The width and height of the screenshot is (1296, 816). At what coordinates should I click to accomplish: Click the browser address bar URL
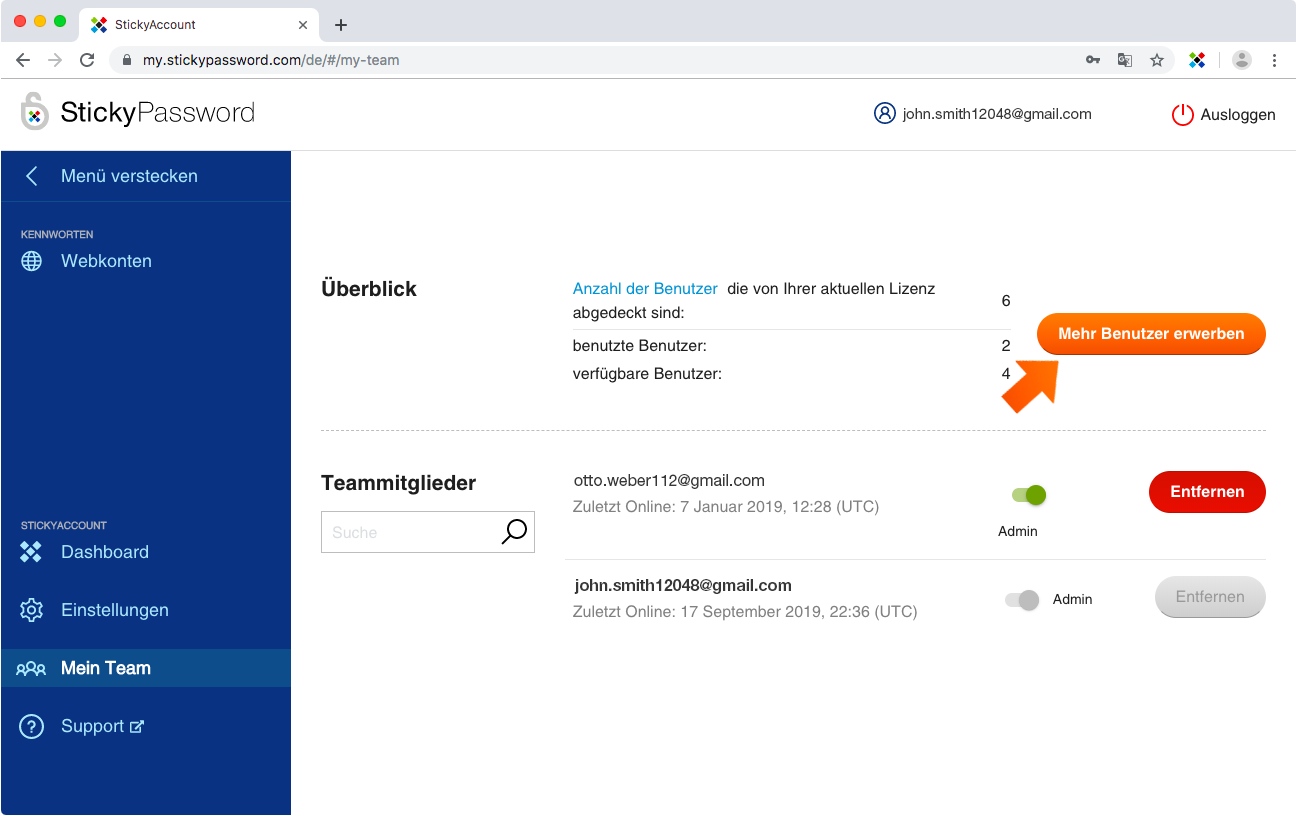[271, 60]
